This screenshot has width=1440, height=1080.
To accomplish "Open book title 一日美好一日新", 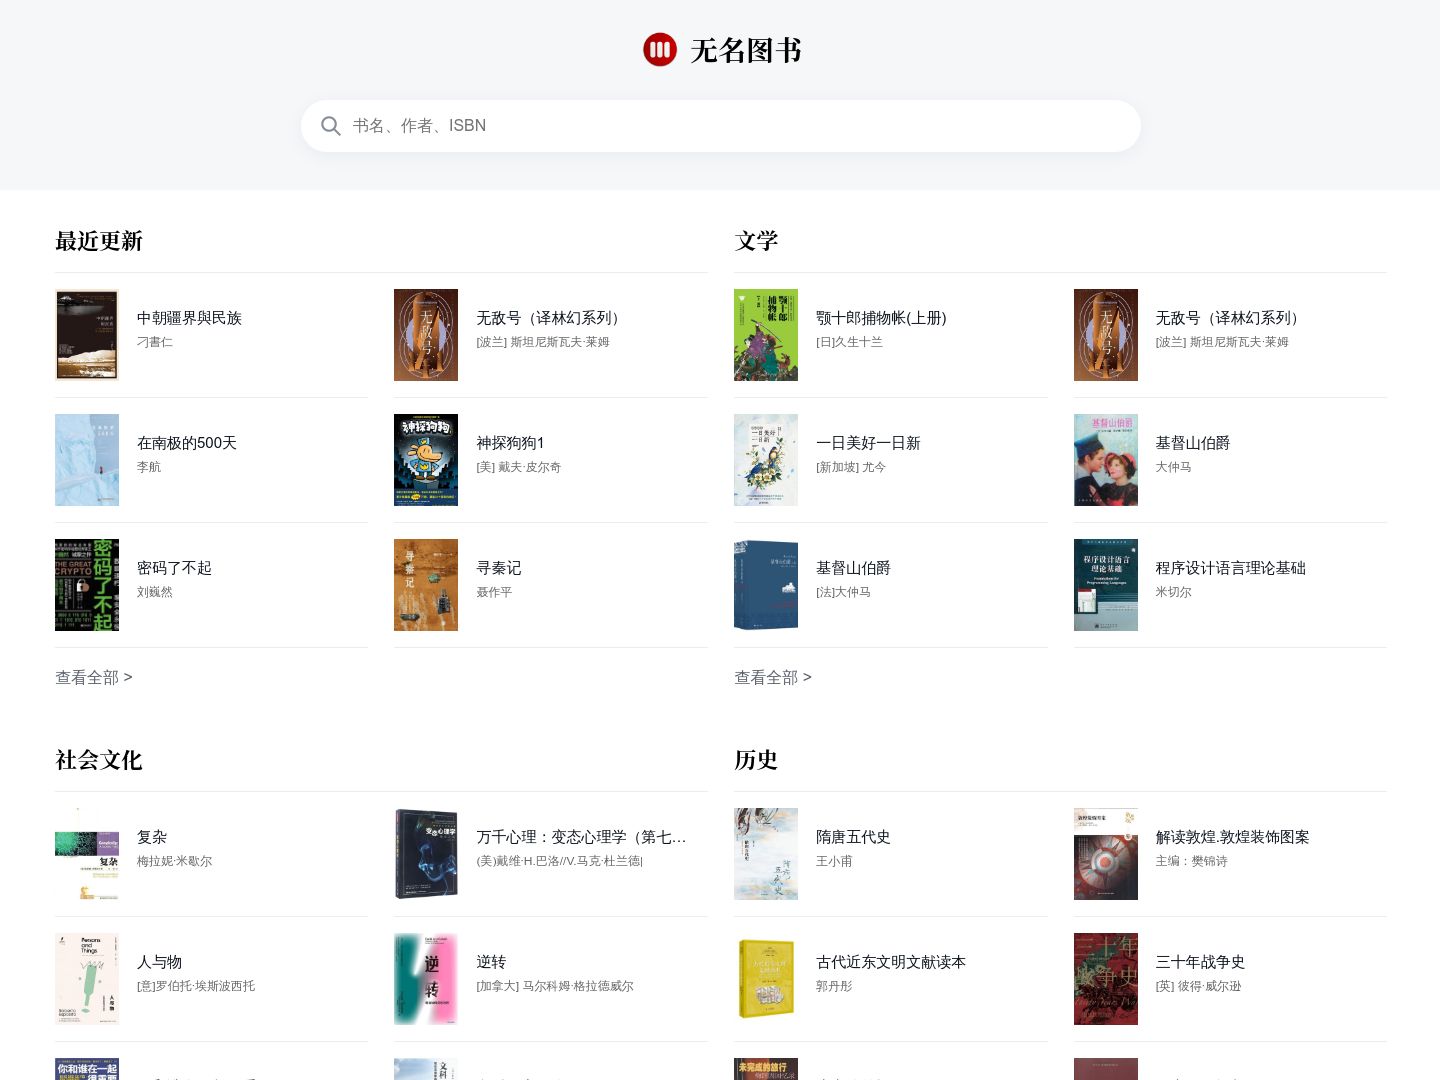I will click(868, 443).
